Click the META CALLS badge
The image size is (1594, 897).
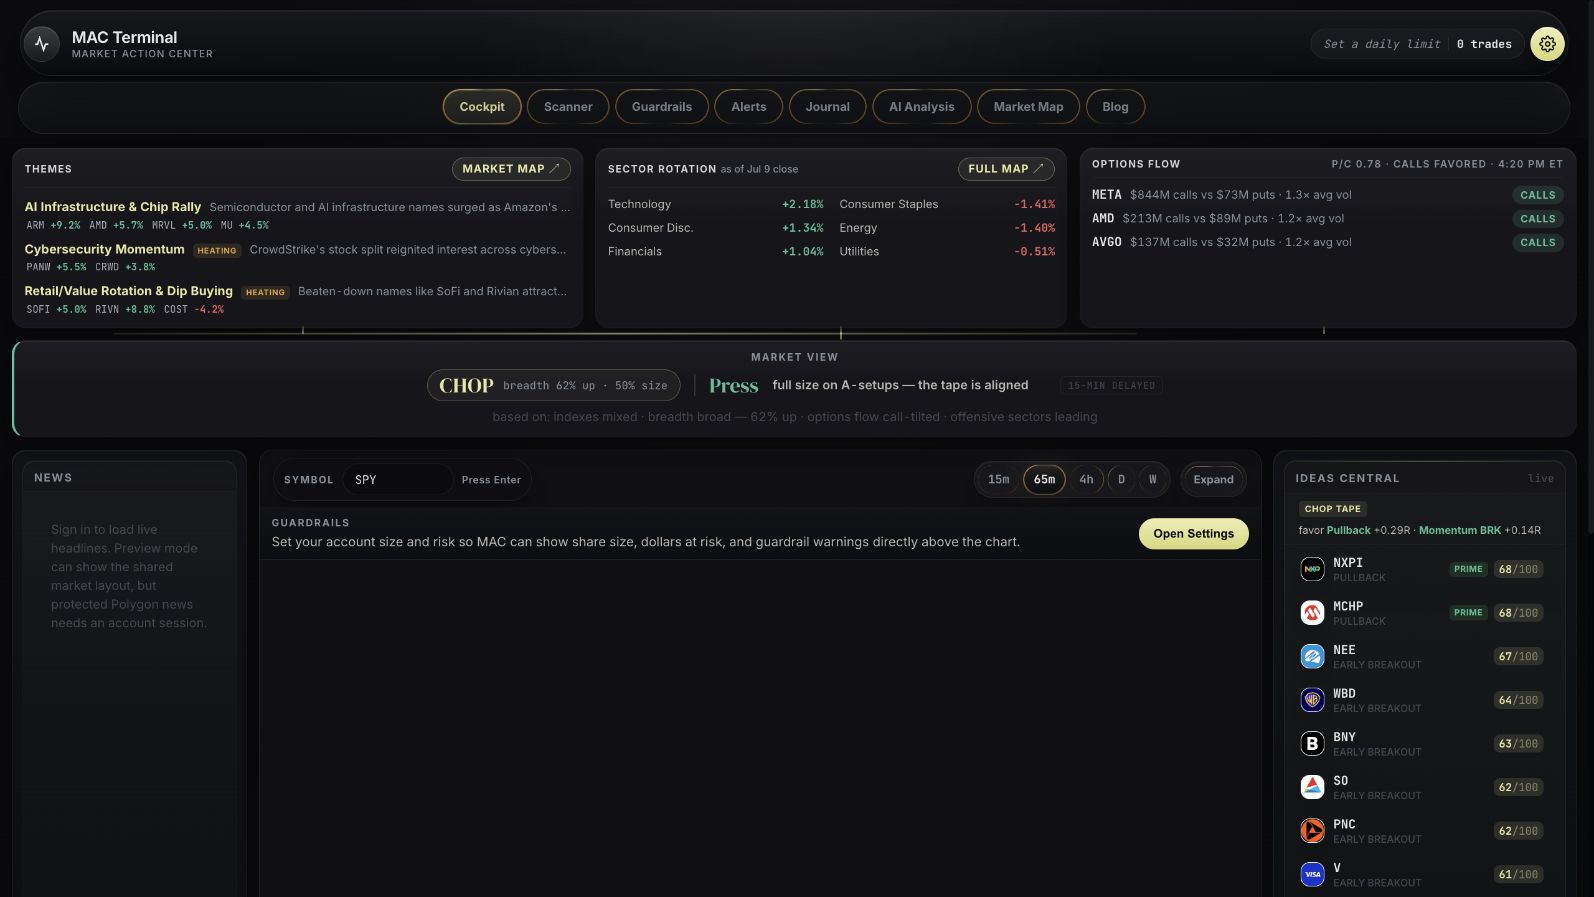point(1537,195)
